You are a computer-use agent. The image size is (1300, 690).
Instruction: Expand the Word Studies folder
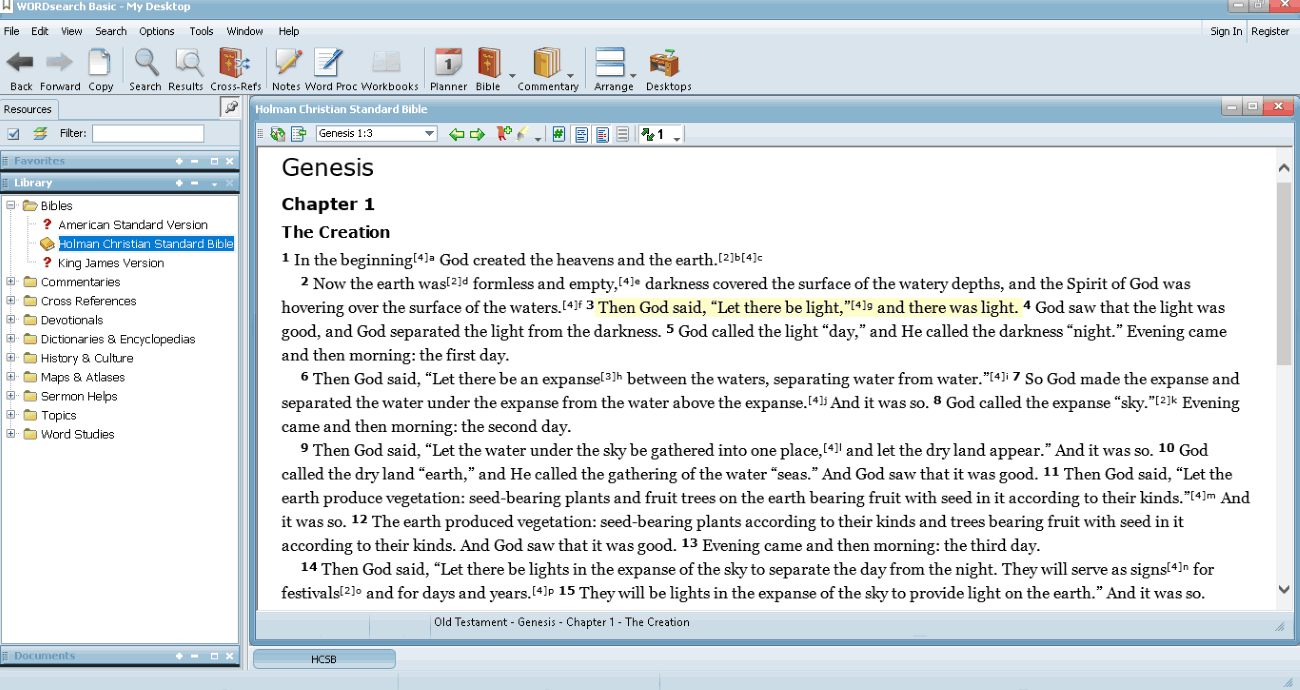[x=11, y=434]
